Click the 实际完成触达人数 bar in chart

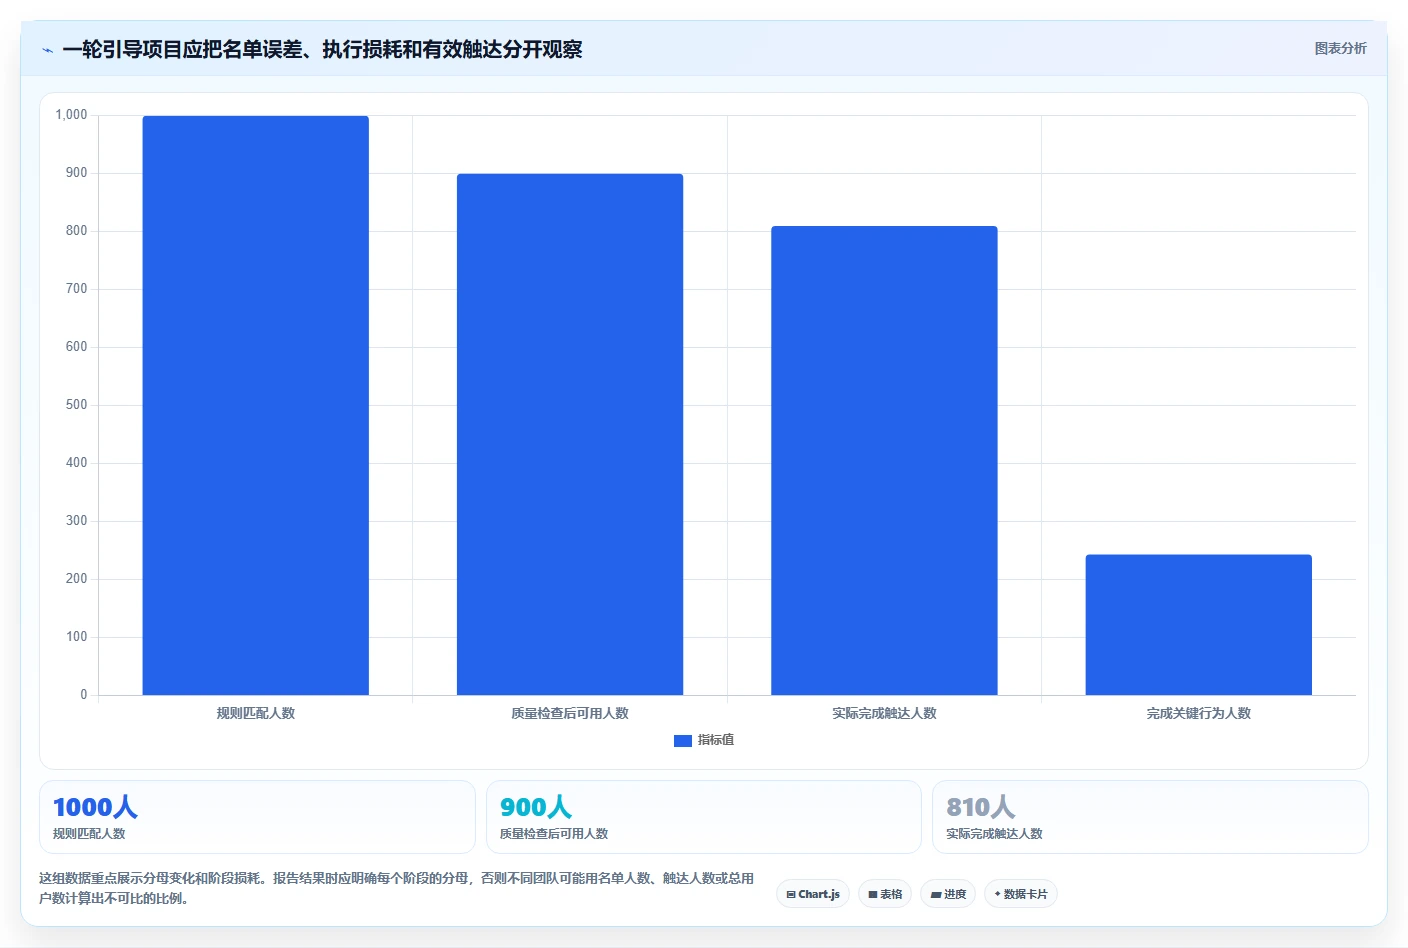click(884, 460)
